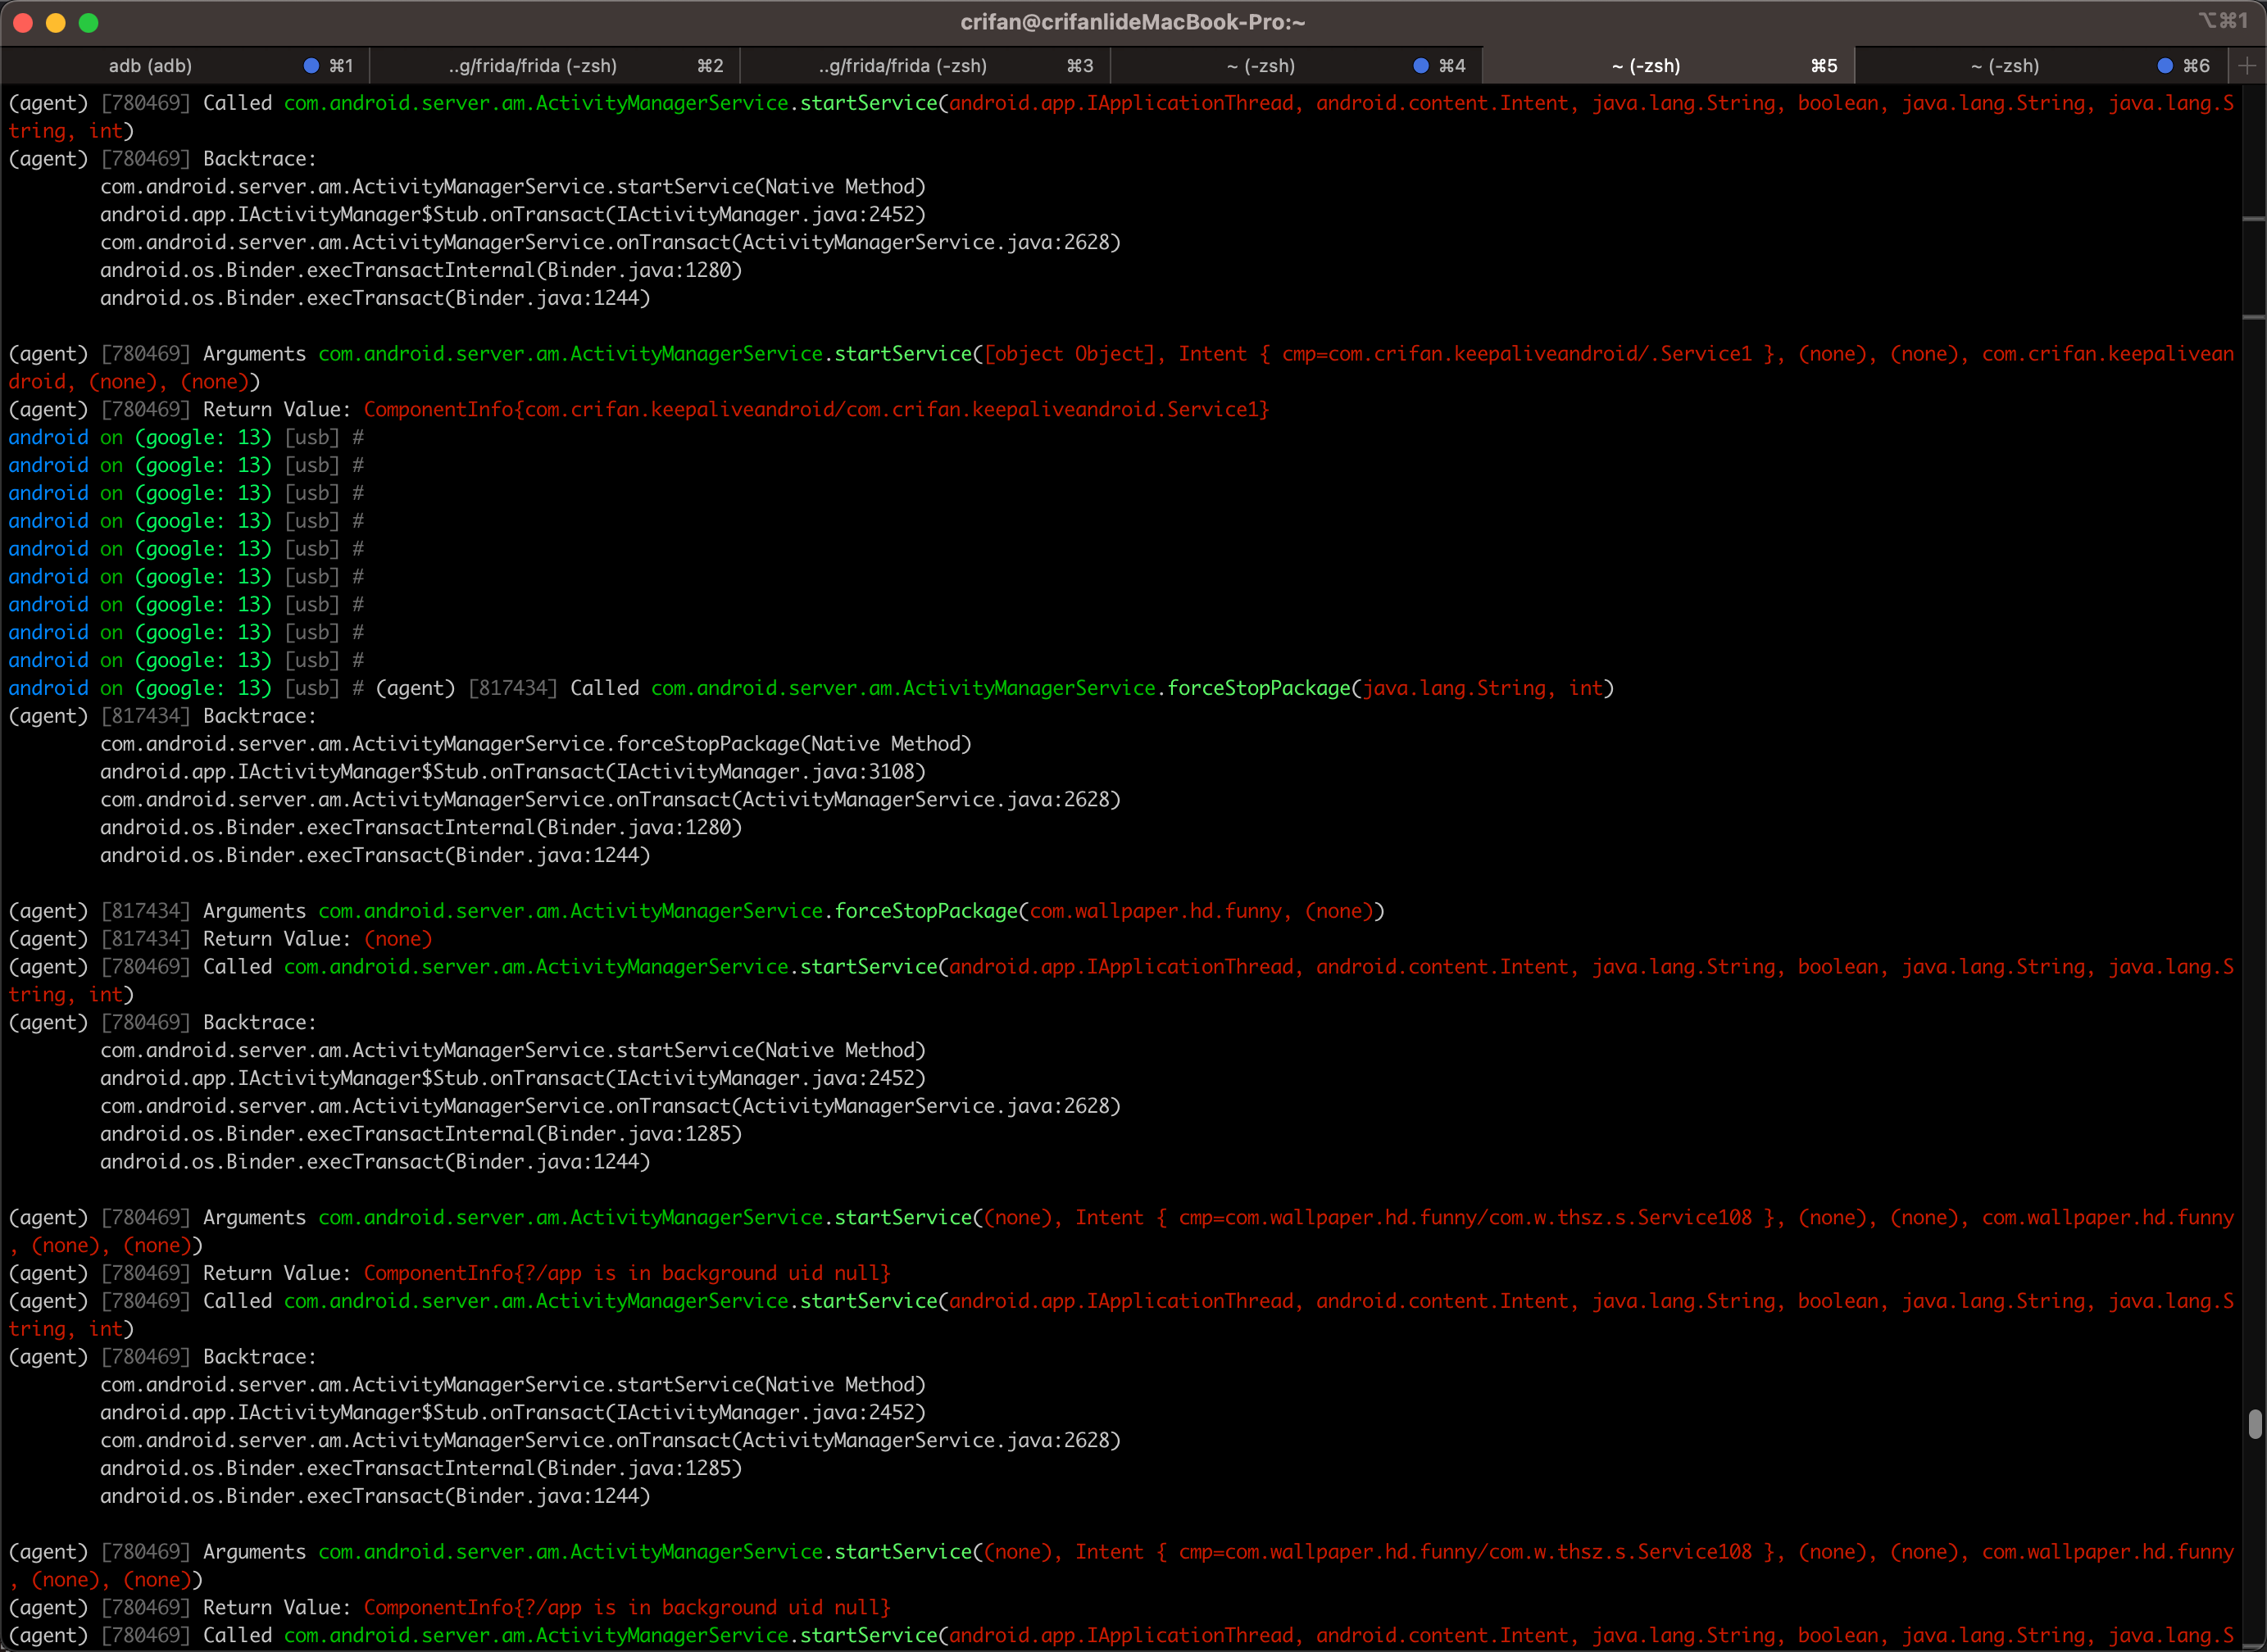This screenshot has width=2267, height=1652.
Task: Click blue activity dot on ⌘4 tab
Action: (1421, 66)
